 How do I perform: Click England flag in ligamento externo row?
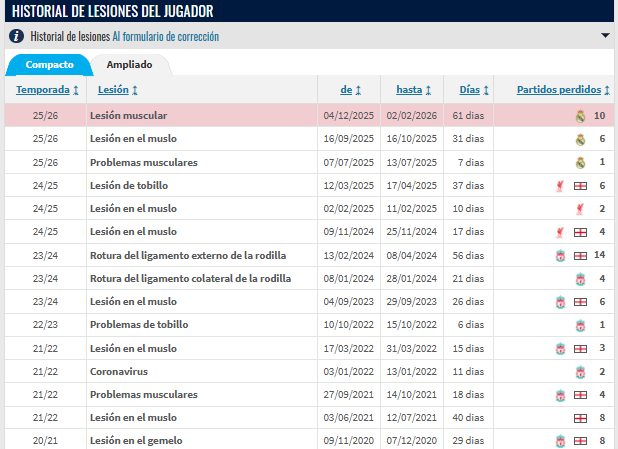(x=580, y=256)
